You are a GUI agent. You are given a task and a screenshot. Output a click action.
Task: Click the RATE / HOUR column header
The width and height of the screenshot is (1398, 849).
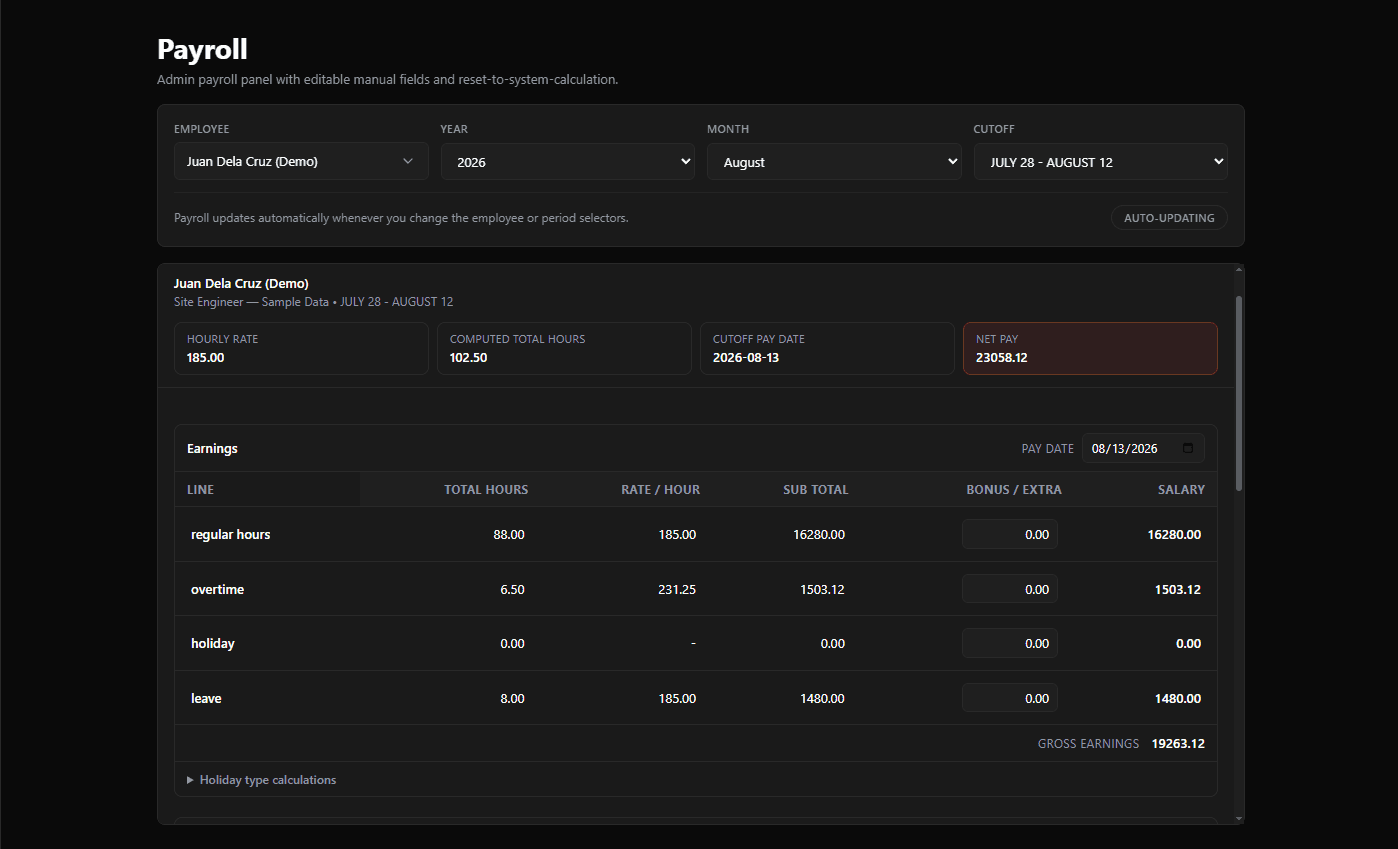[660, 489]
